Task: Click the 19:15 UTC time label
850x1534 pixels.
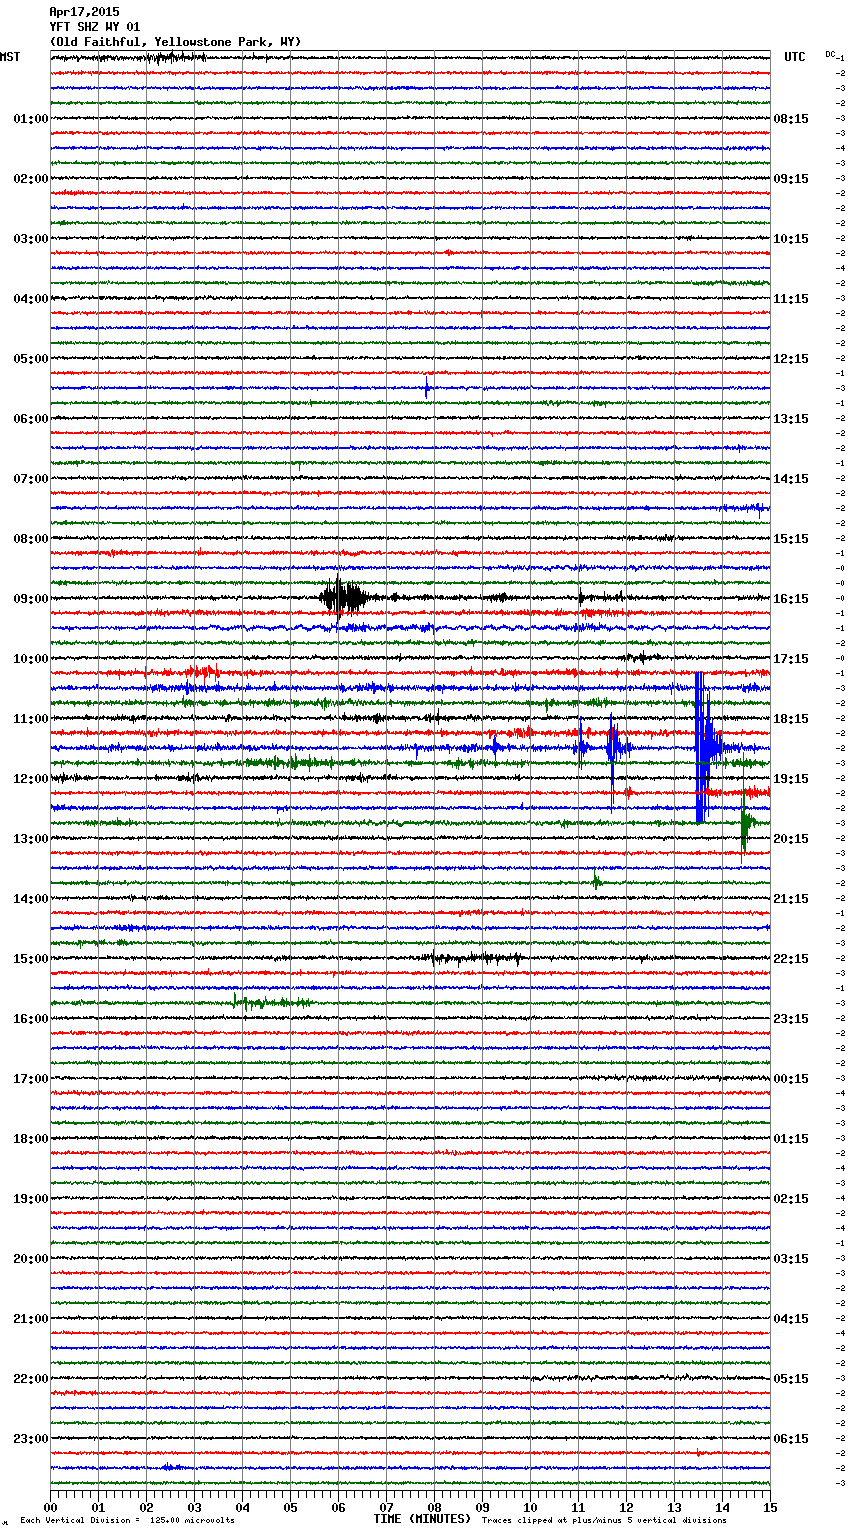Action: 791,779
